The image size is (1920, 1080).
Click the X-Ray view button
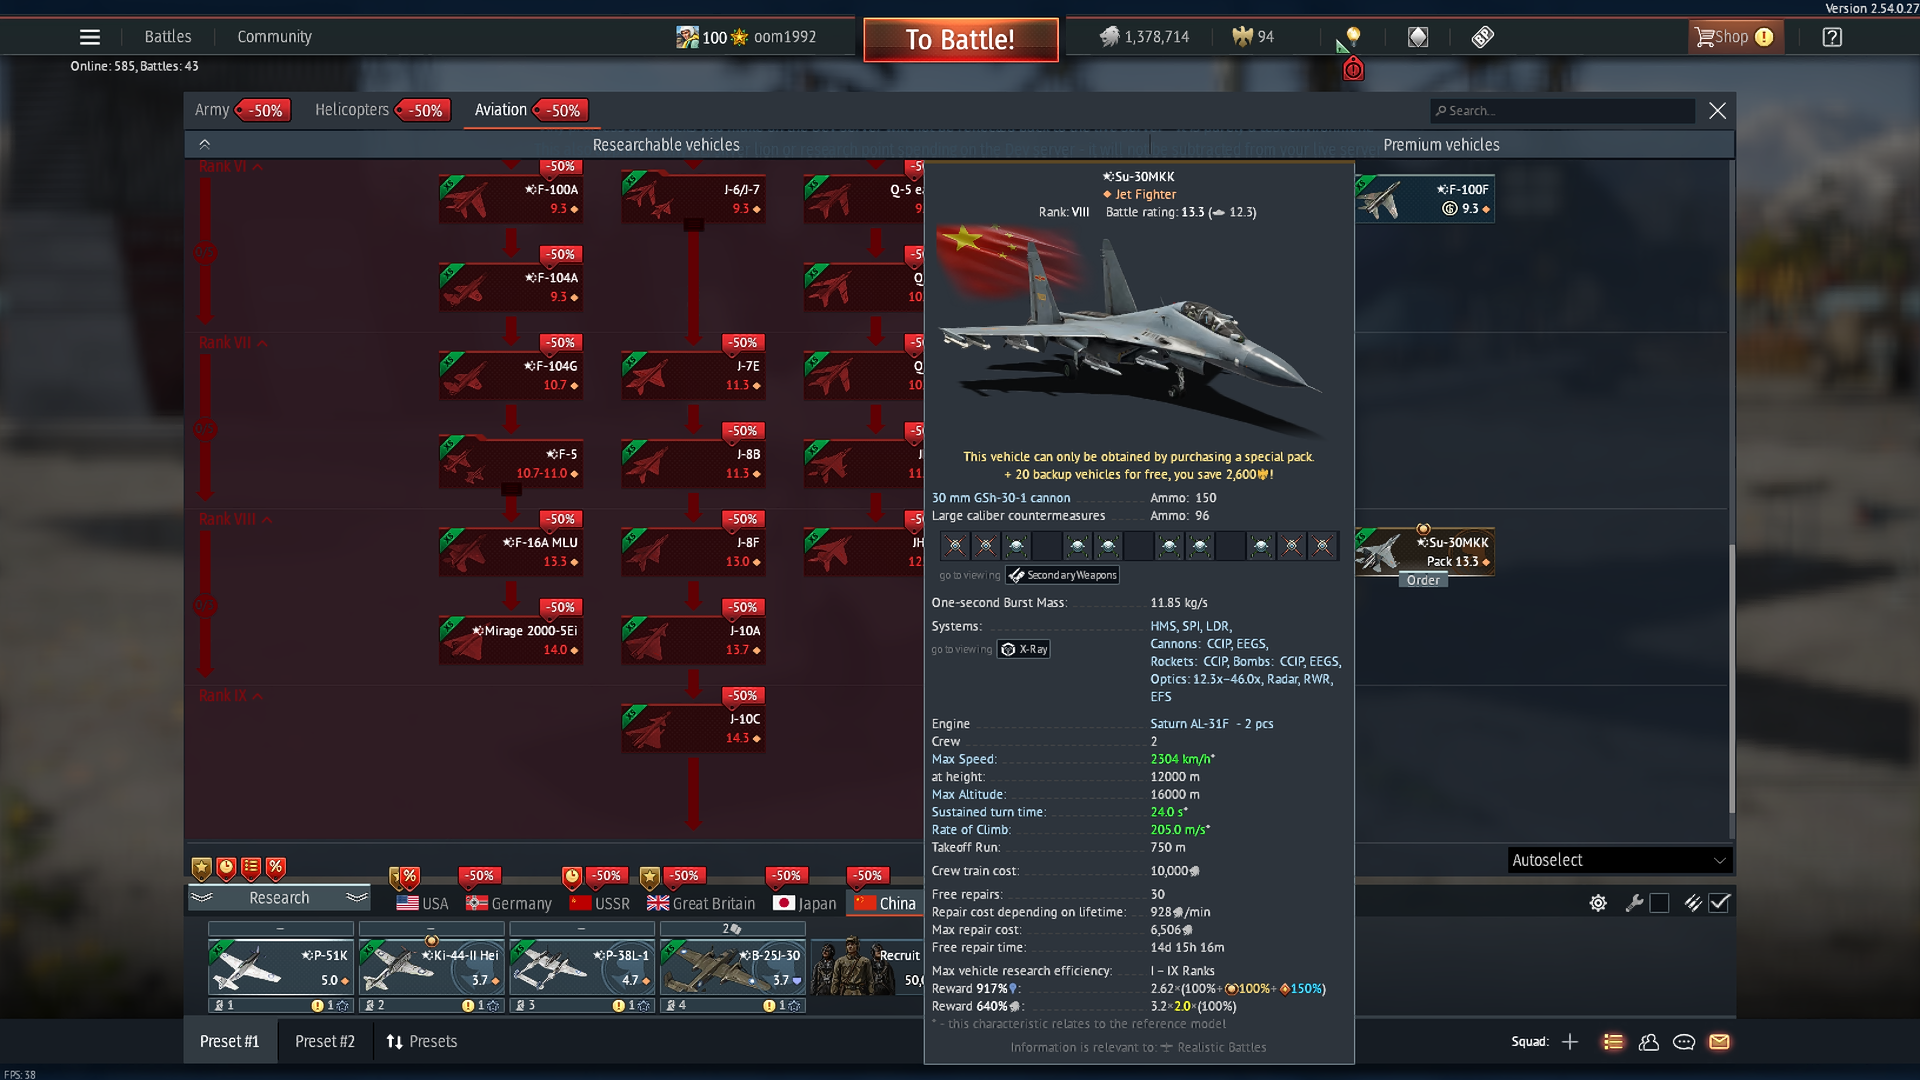[x=1024, y=650]
